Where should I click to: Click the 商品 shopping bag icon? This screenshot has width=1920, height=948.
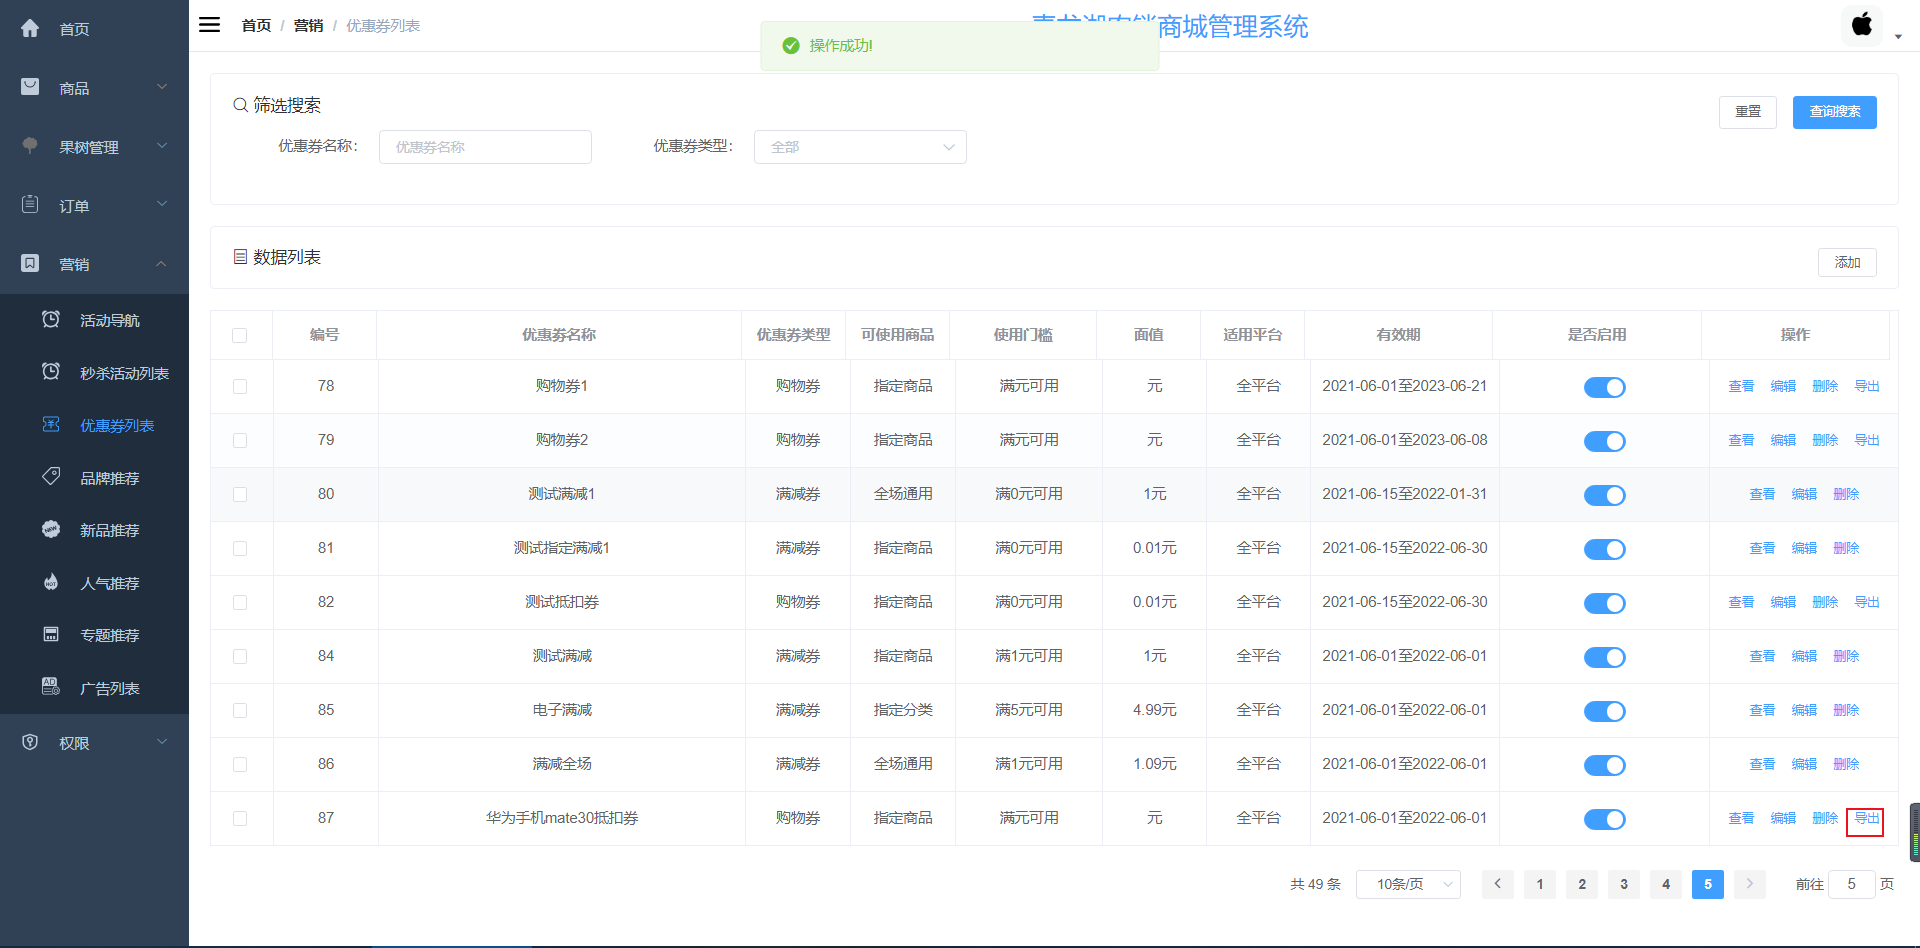point(30,87)
